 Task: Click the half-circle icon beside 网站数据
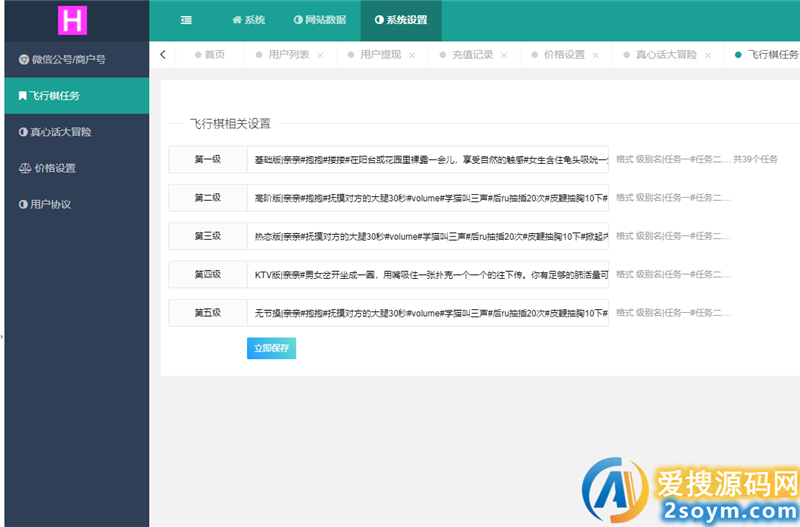pyautogui.click(x=298, y=19)
